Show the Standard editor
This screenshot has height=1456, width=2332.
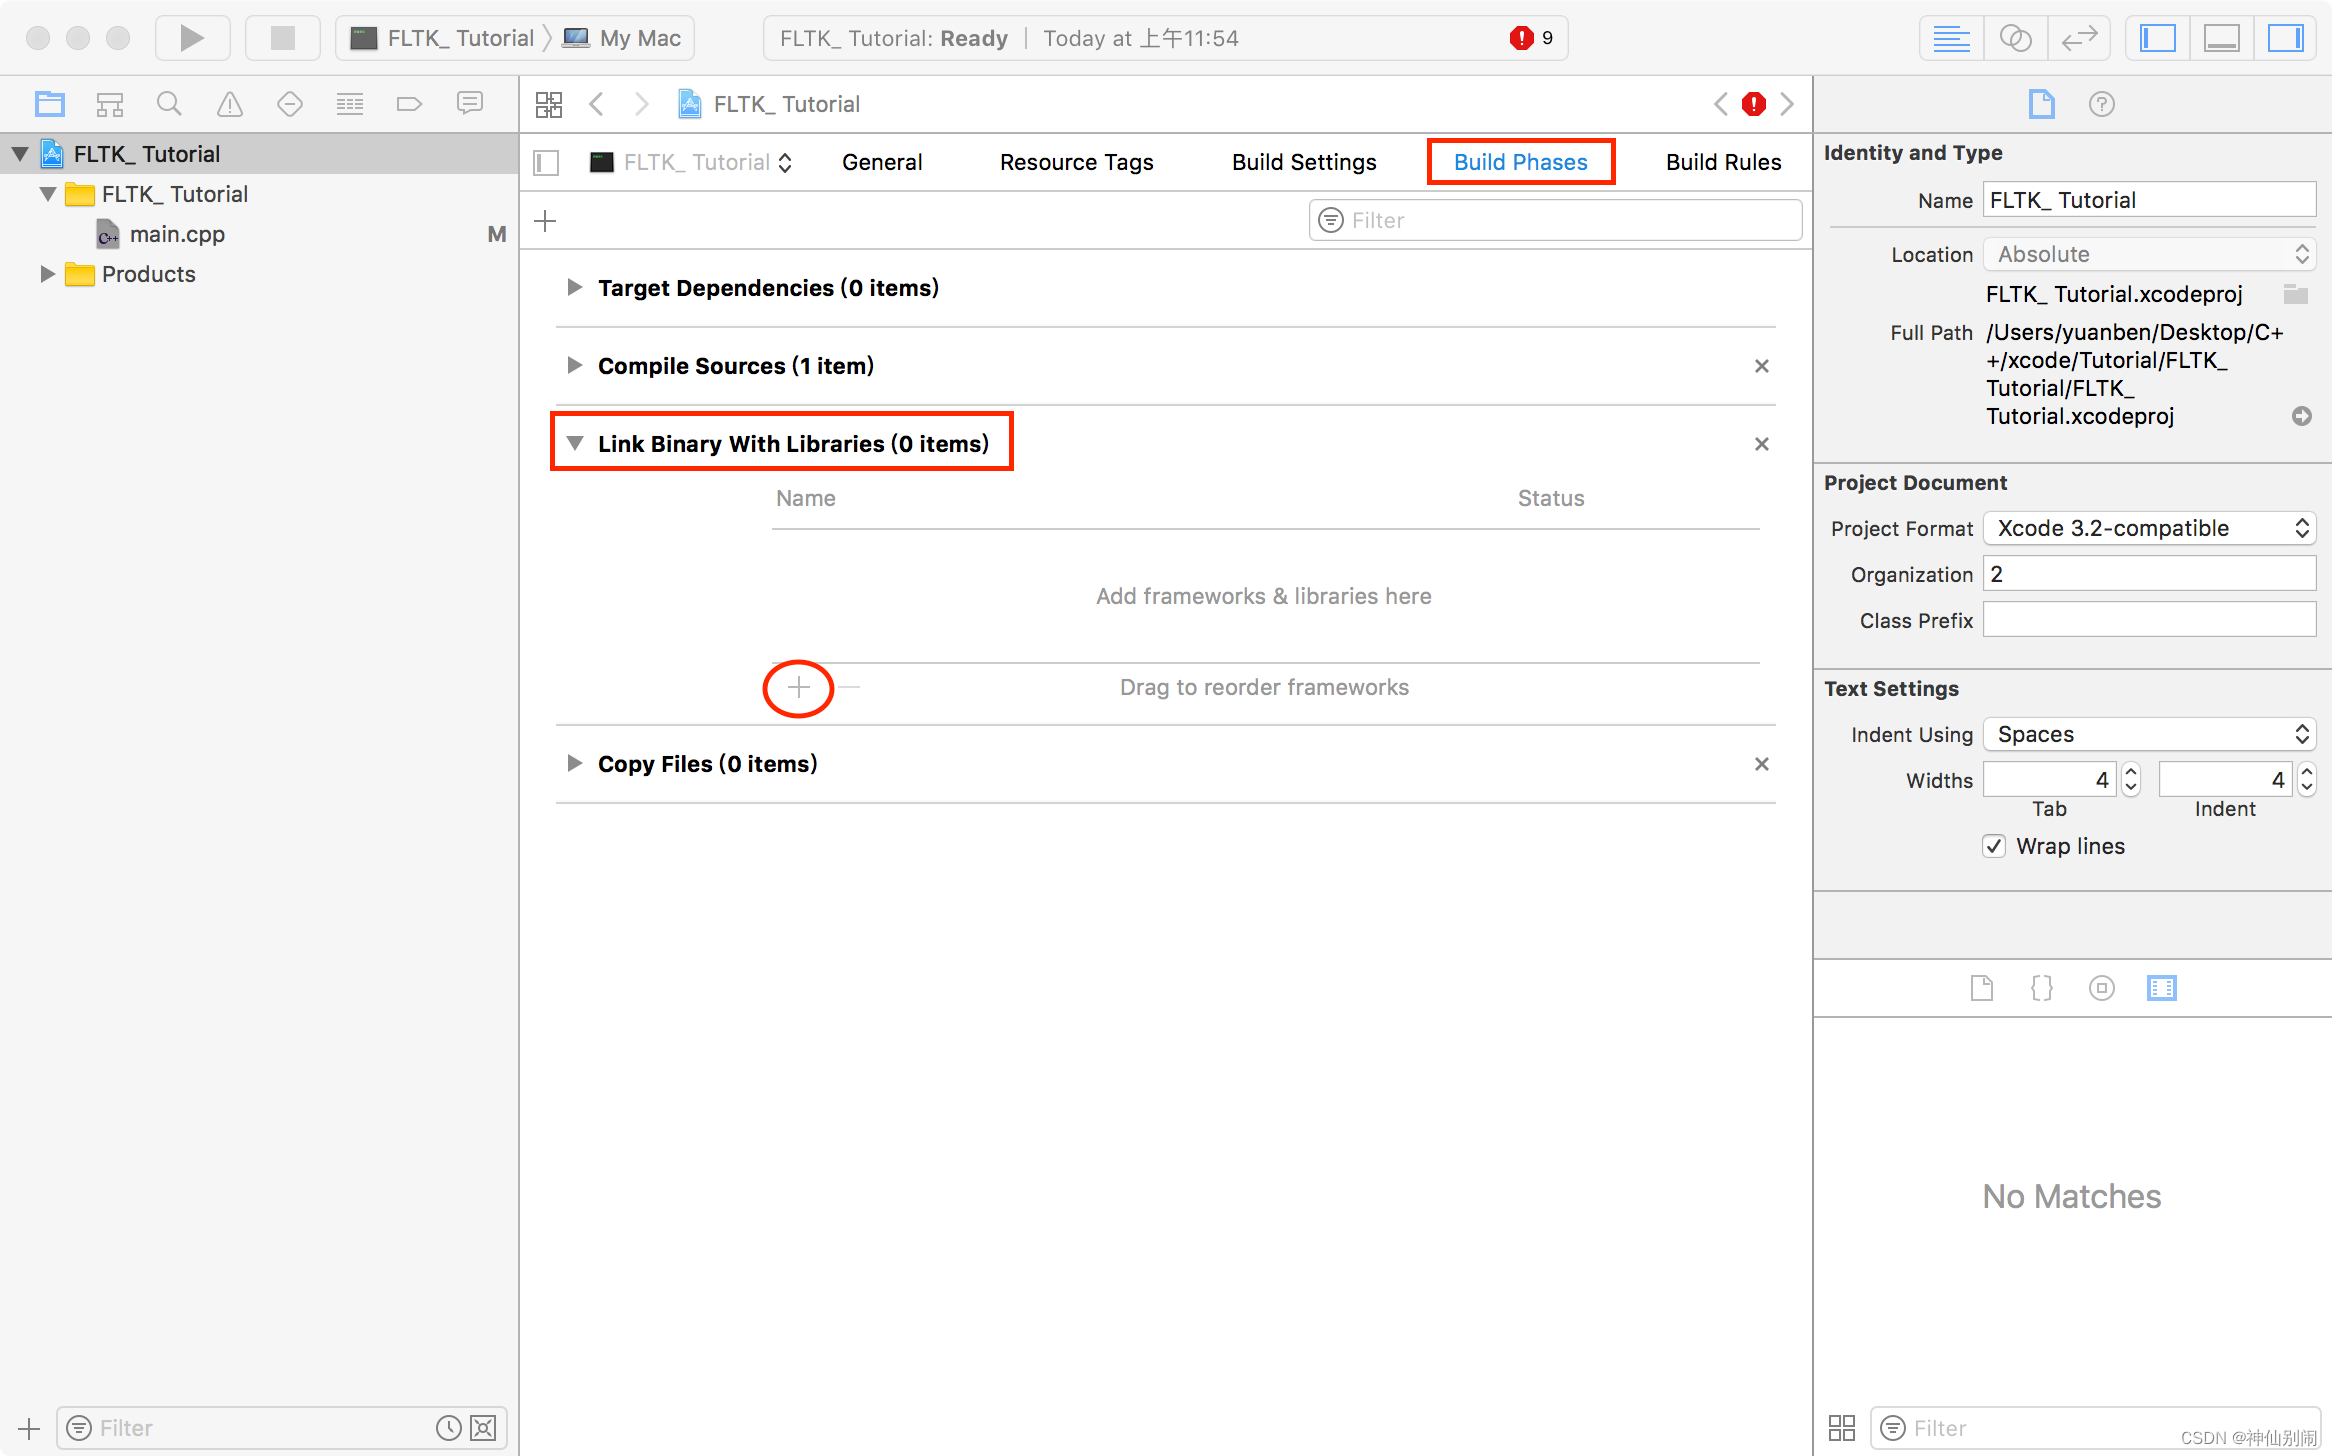1951,38
